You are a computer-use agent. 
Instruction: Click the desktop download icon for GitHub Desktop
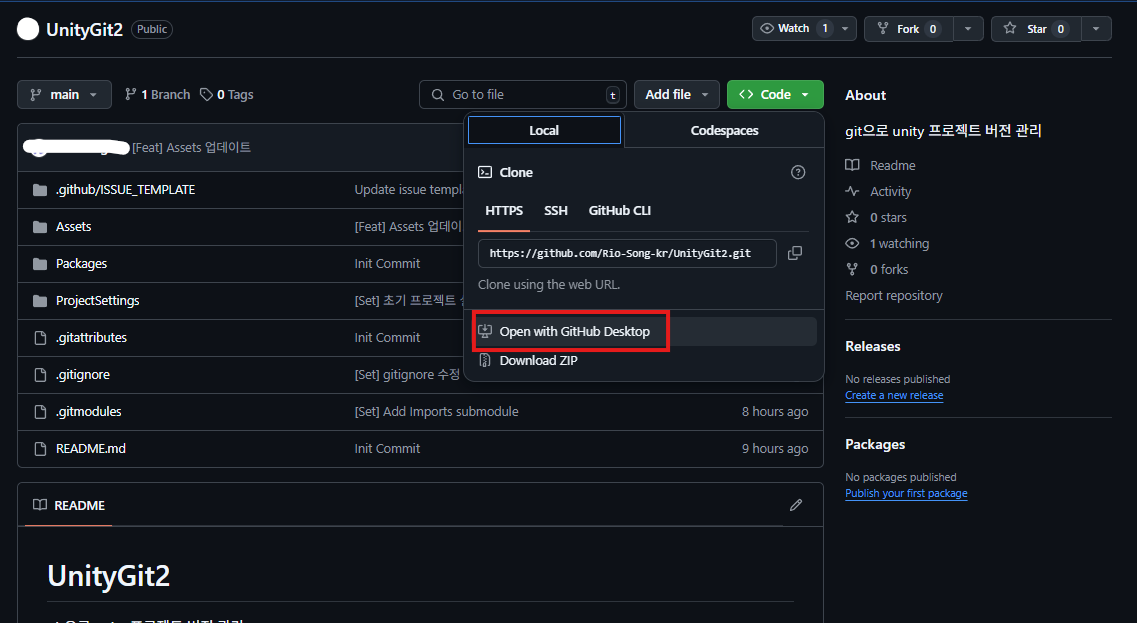coord(485,331)
